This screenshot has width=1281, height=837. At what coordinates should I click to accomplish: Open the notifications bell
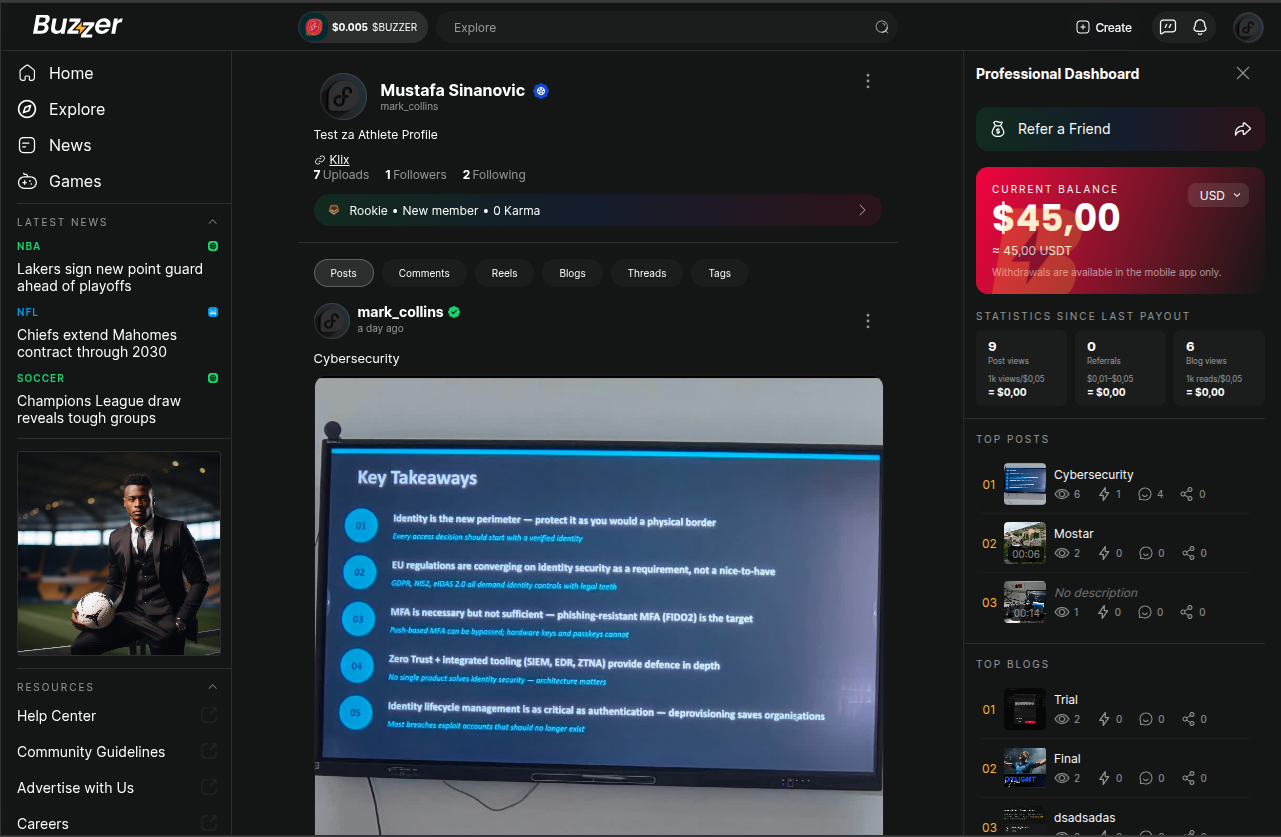coord(1200,27)
